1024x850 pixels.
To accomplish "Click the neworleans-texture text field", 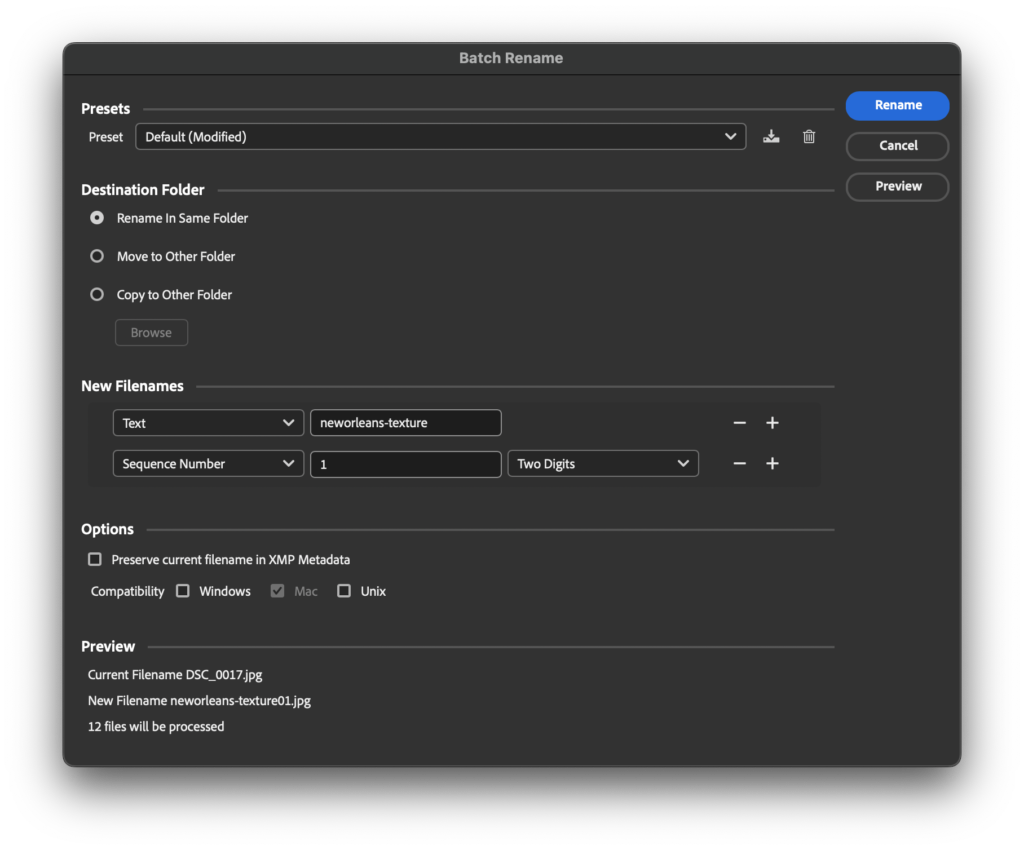I will coord(405,423).
